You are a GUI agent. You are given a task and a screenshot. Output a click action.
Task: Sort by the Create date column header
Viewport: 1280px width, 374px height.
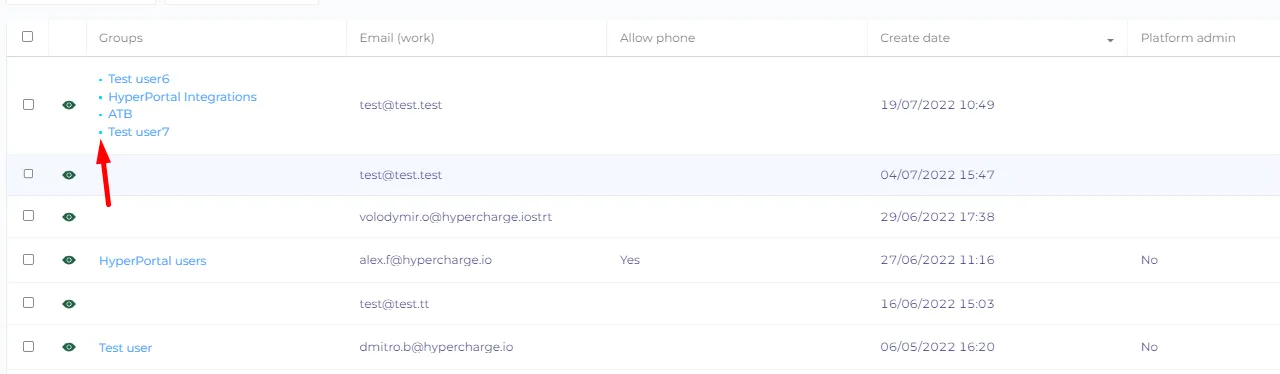(915, 38)
